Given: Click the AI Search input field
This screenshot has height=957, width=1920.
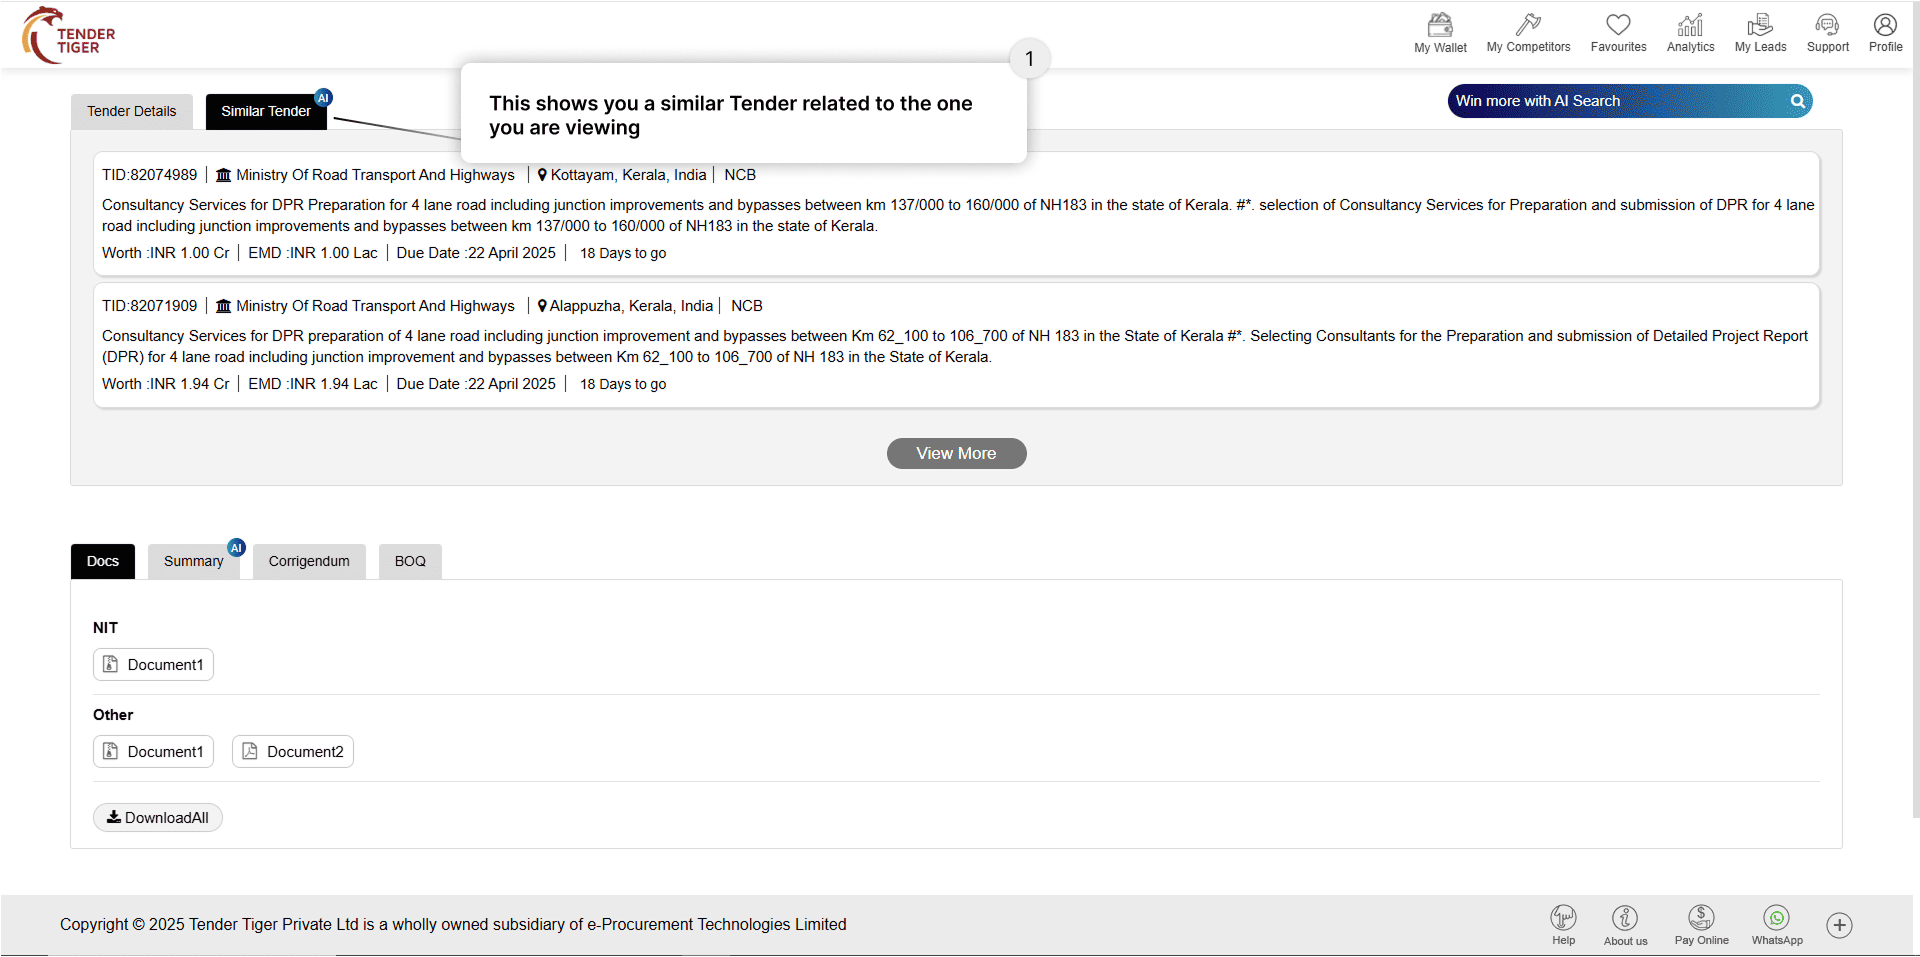Looking at the screenshot, I should point(1615,101).
